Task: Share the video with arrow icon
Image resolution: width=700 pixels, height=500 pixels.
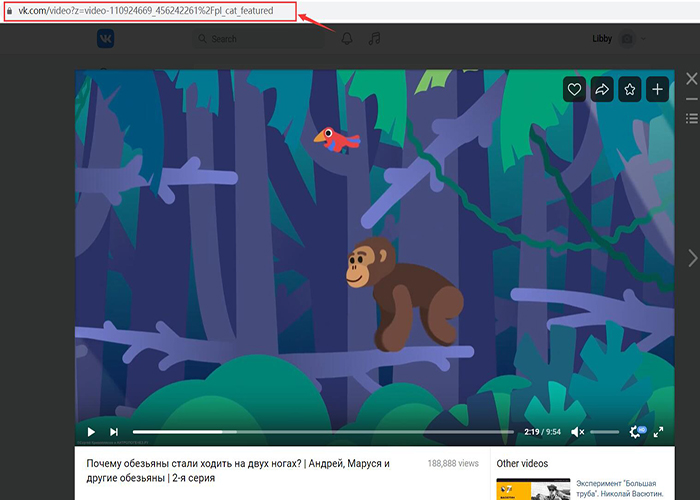Action: pos(602,89)
